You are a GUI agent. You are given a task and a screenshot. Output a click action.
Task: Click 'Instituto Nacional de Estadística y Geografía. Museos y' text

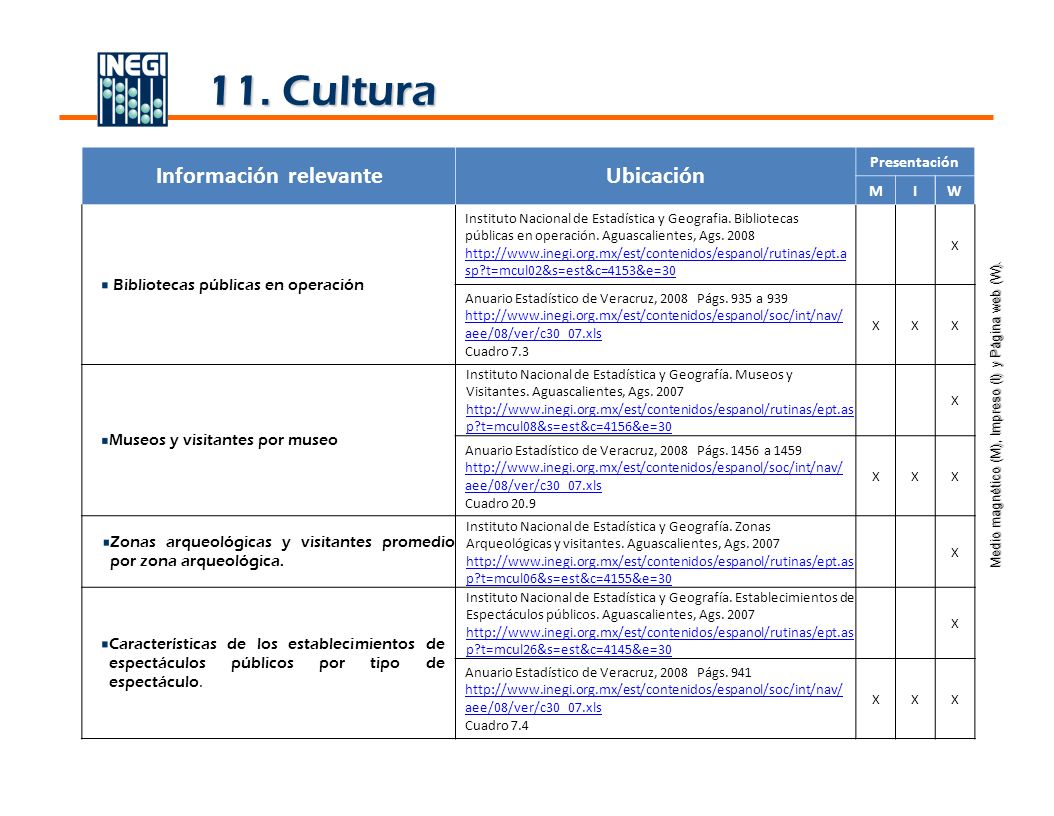[x=629, y=374]
